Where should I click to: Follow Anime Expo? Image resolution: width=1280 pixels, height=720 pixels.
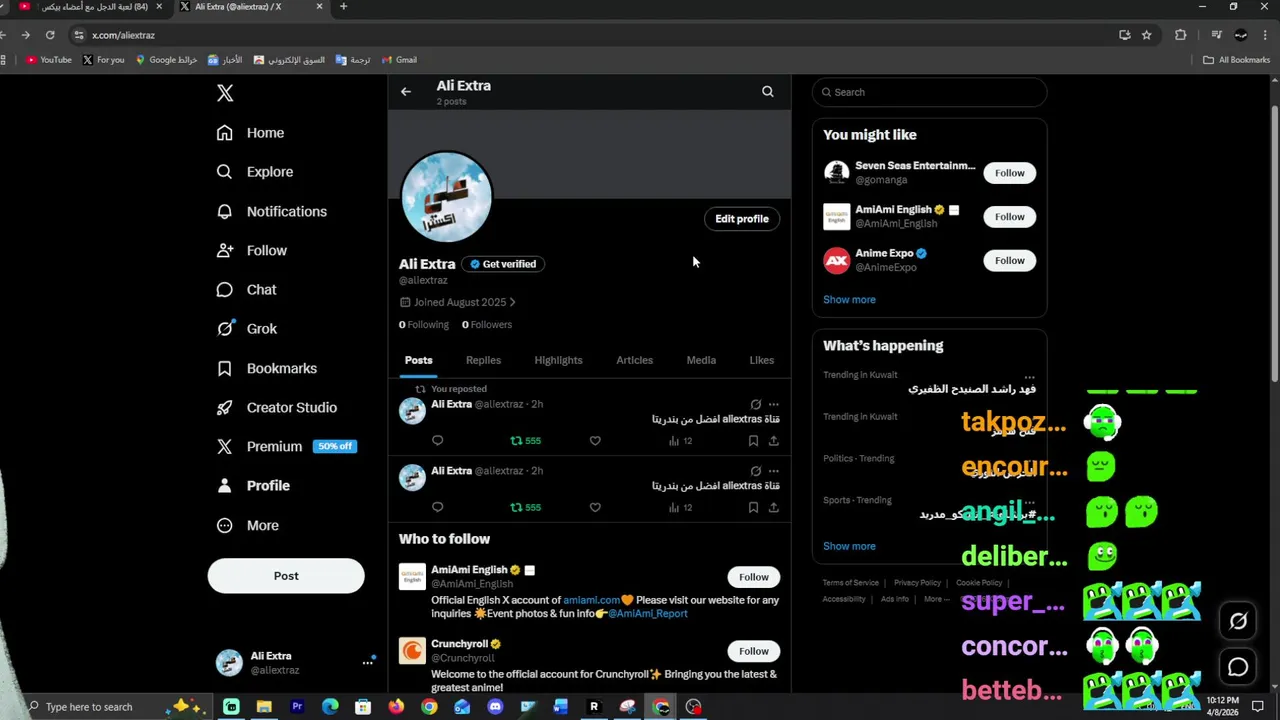tap(1009, 261)
